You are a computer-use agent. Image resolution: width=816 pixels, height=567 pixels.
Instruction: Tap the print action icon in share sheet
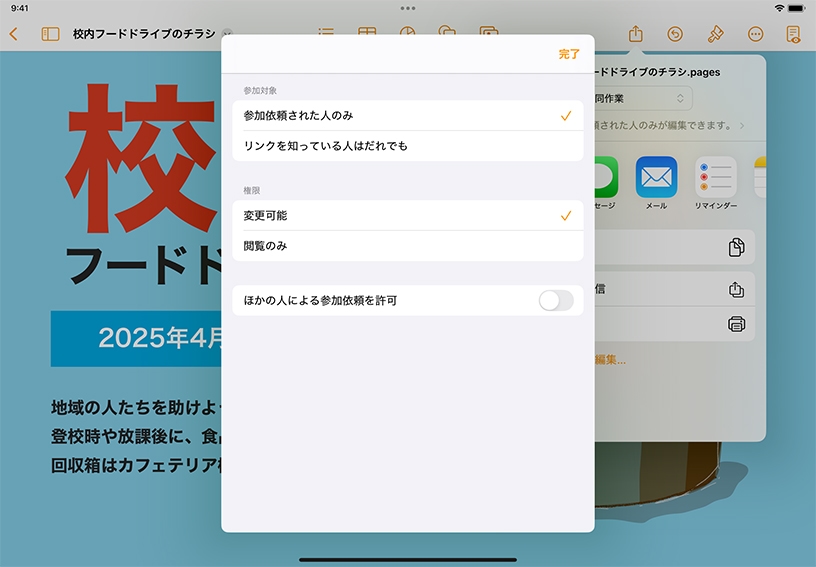tap(736, 324)
